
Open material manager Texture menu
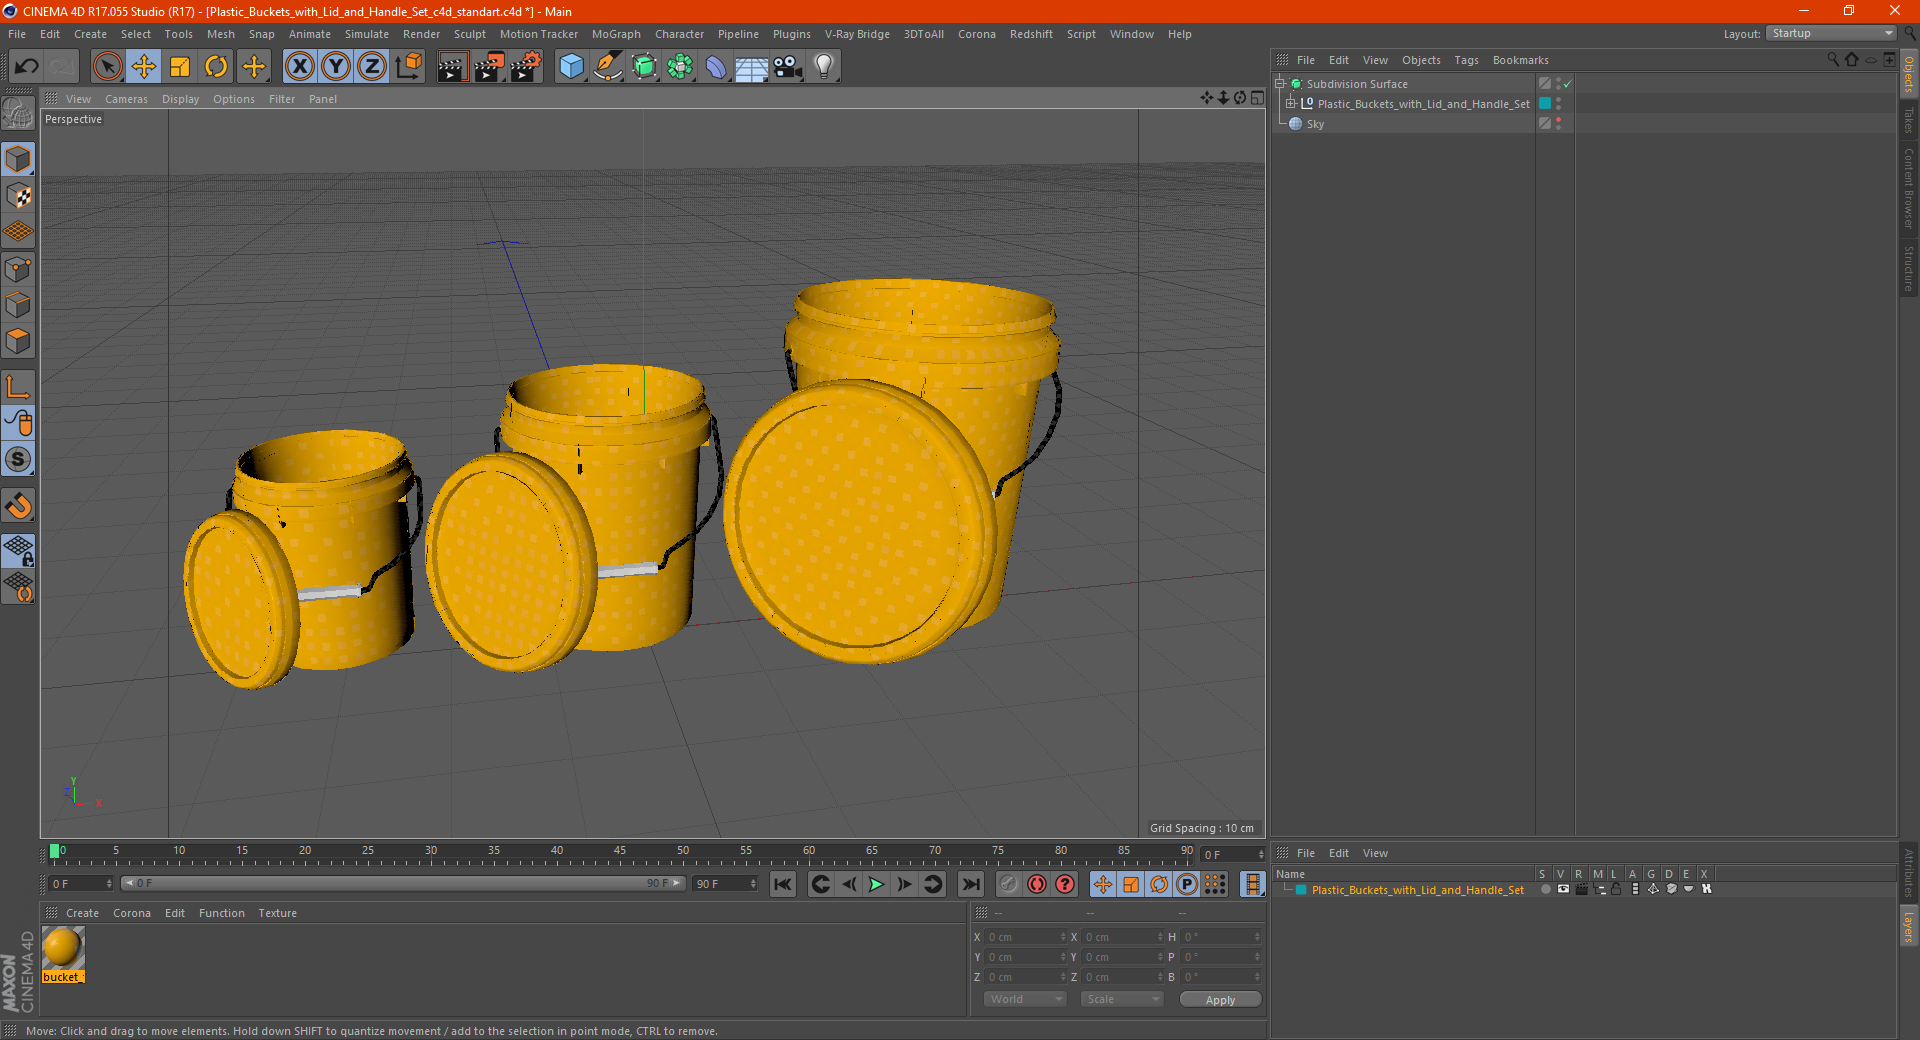(277, 913)
